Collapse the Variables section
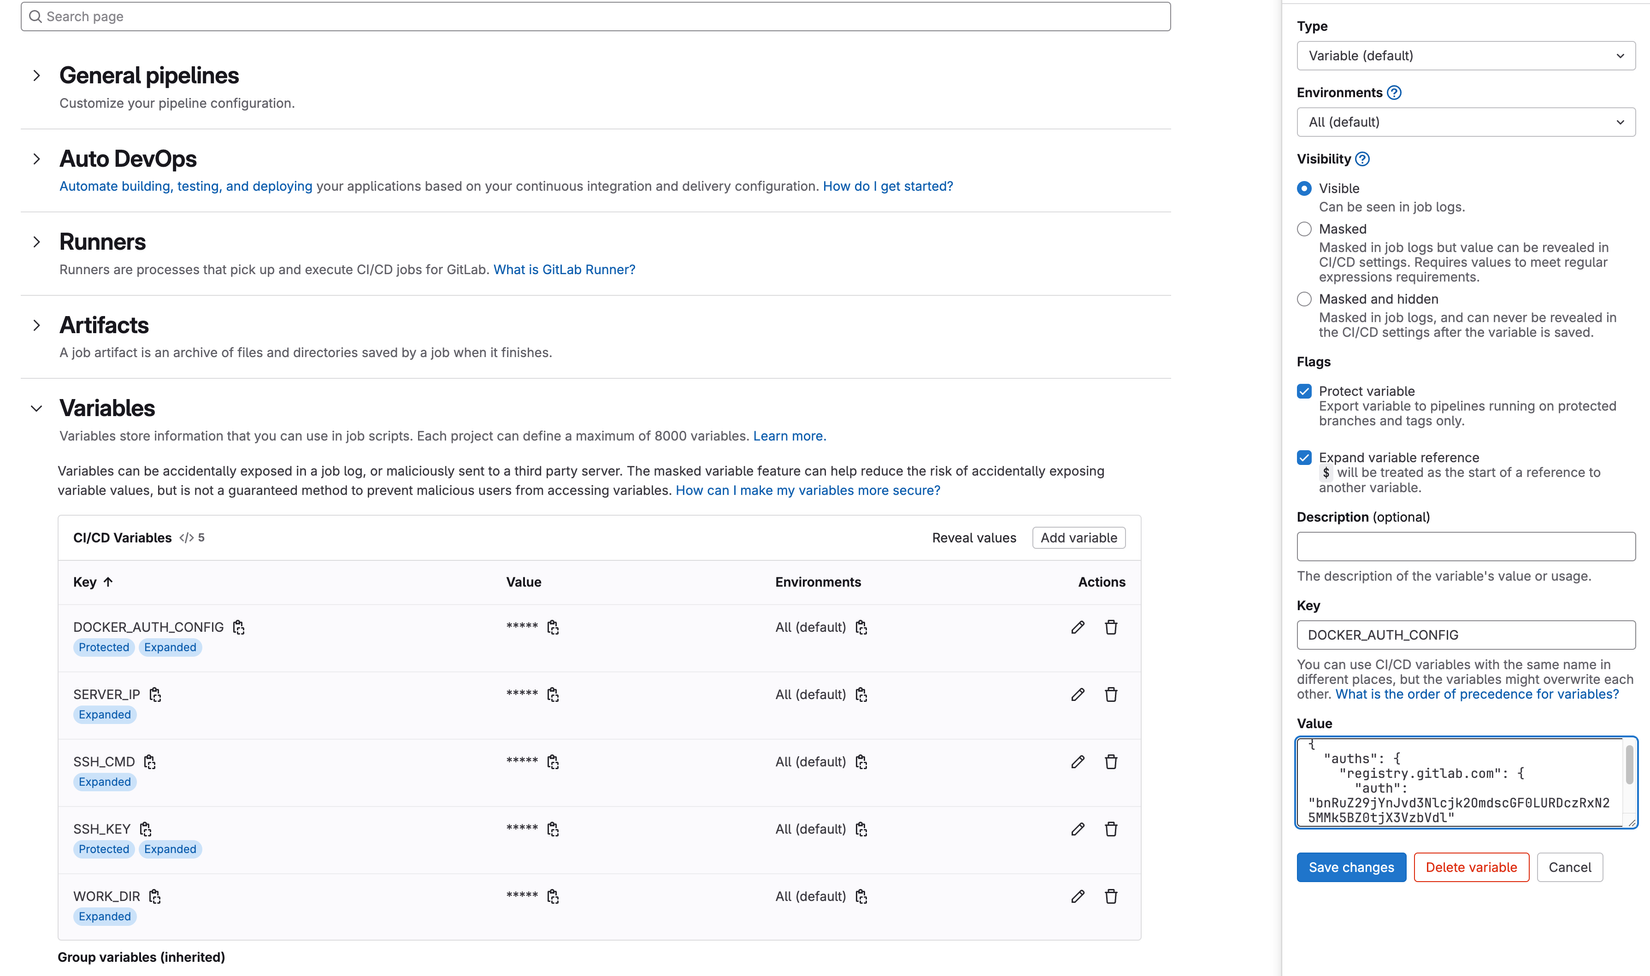 pyautogui.click(x=37, y=408)
